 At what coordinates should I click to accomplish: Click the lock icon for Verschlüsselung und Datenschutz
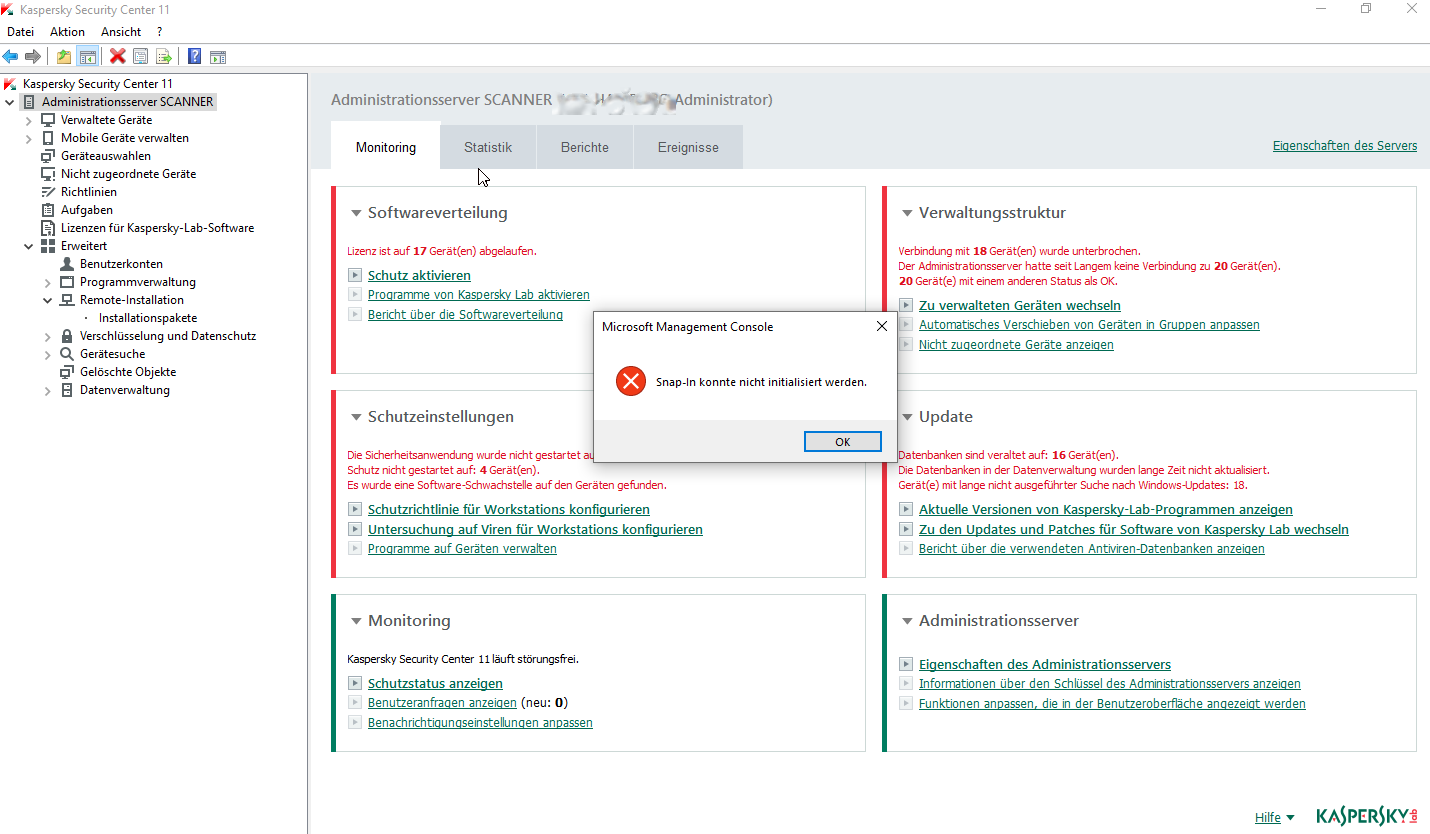point(67,336)
